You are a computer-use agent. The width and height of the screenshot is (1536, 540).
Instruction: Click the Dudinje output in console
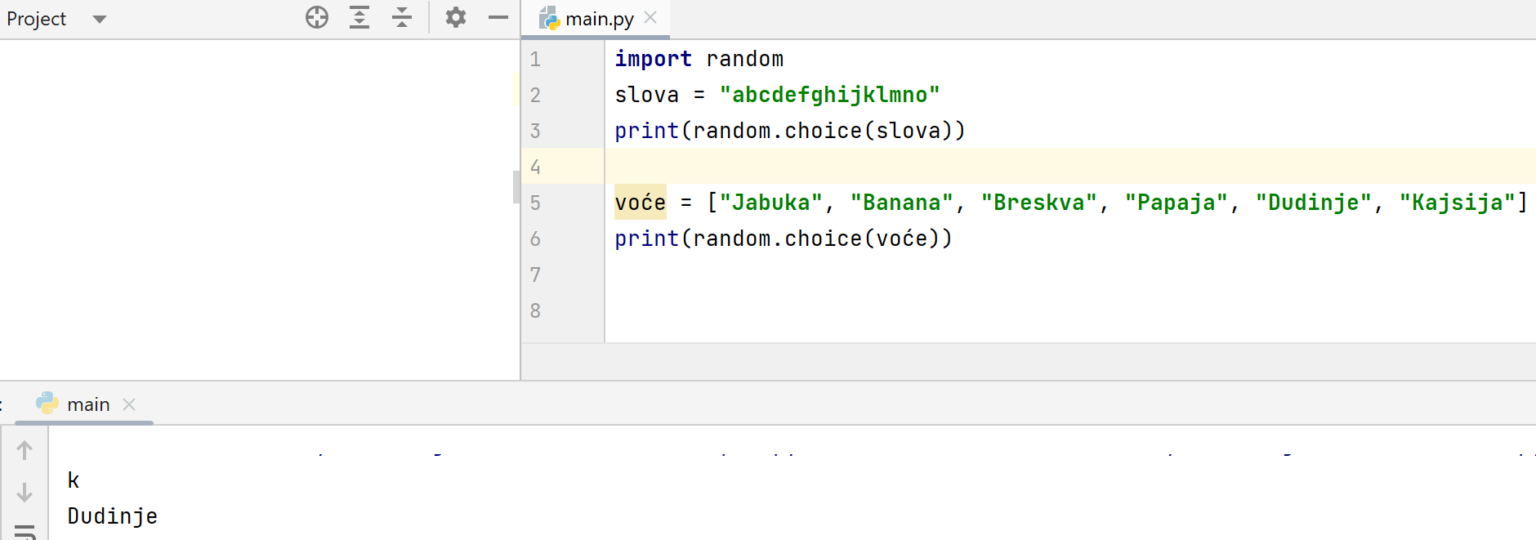pos(112,517)
